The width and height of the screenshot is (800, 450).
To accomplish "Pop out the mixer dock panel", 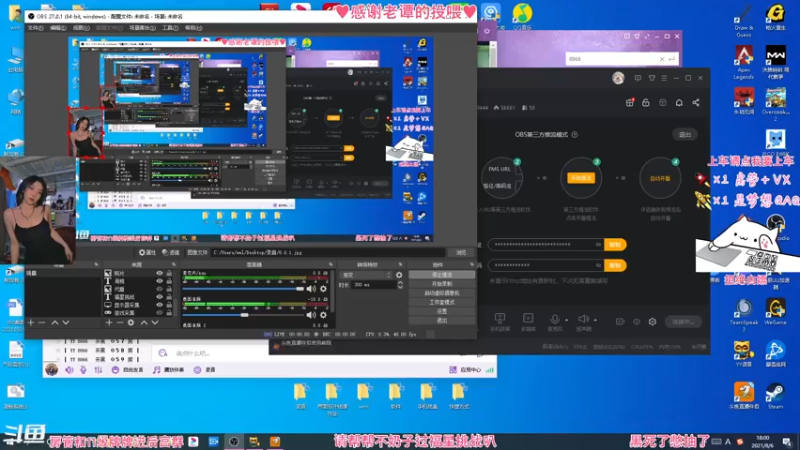I will [x=330, y=264].
